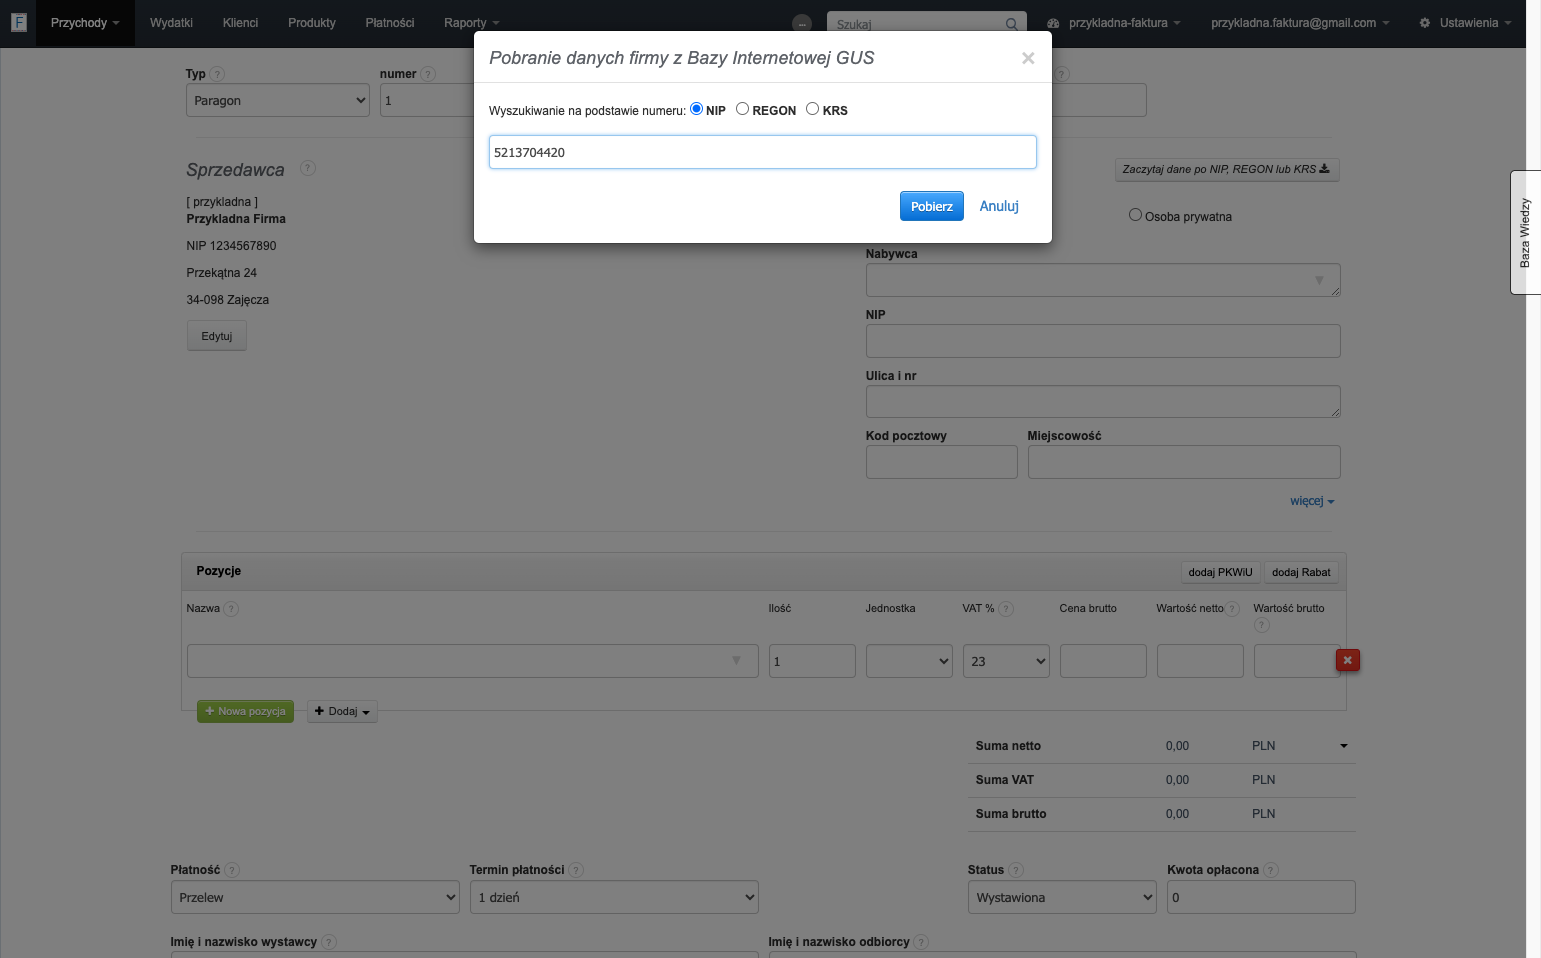Open the Status dropdown showing Wystawiona
The image size is (1541, 958).
pyautogui.click(x=1062, y=897)
